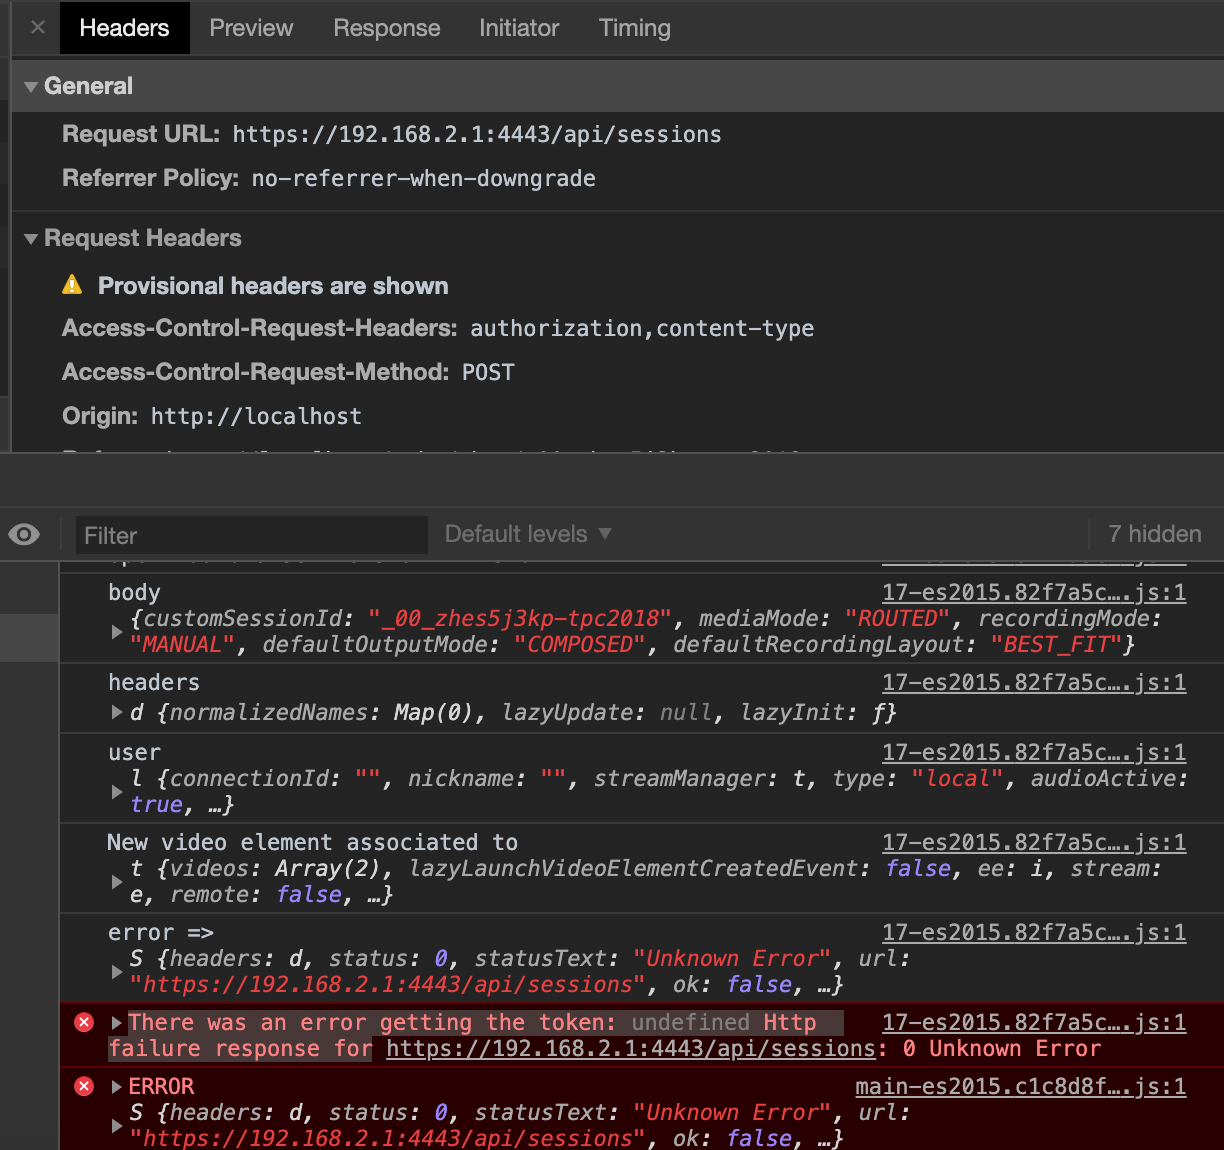Expand the 'error getting the token' message
This screenshot has width=1224, height=1150.
pos(117,1022)
